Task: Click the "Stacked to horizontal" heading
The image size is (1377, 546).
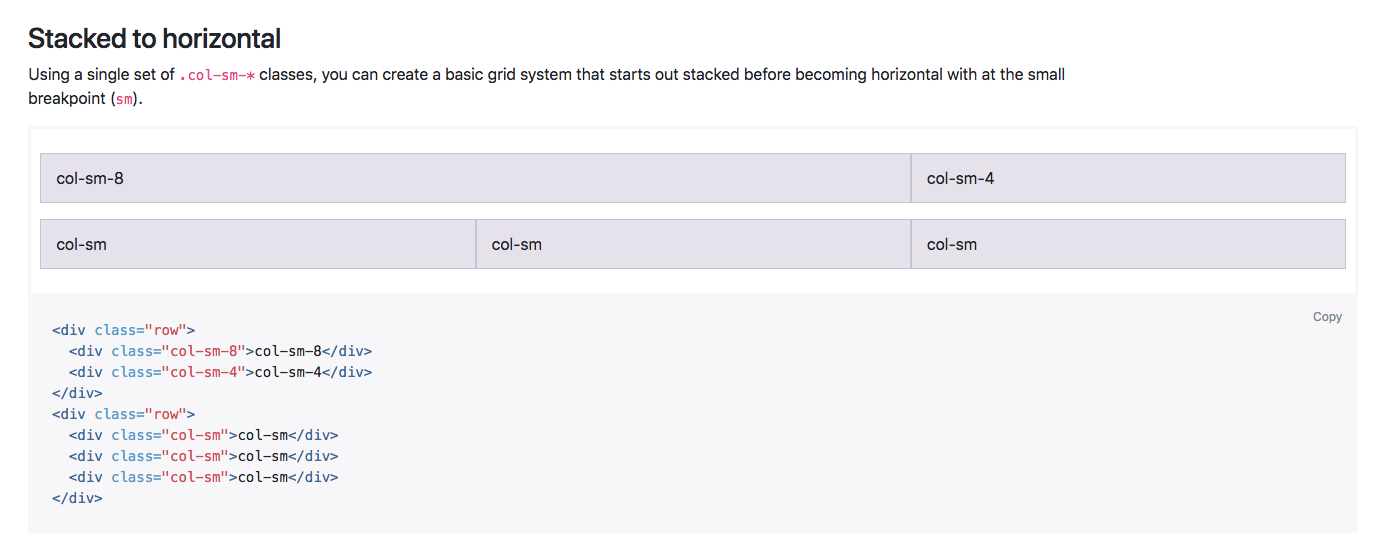Action: [154, 39]
